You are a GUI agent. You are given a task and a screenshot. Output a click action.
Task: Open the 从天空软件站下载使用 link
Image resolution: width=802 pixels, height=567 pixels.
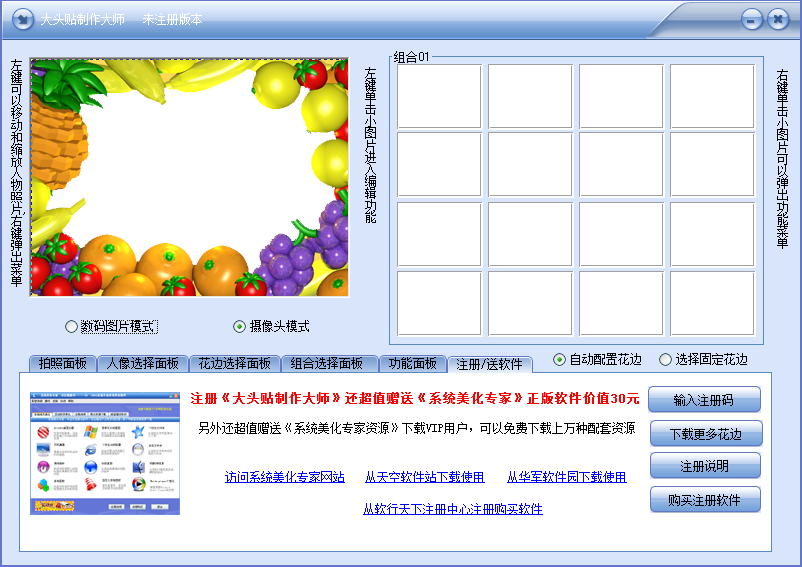pyautogui.click(x=424, y=477)
